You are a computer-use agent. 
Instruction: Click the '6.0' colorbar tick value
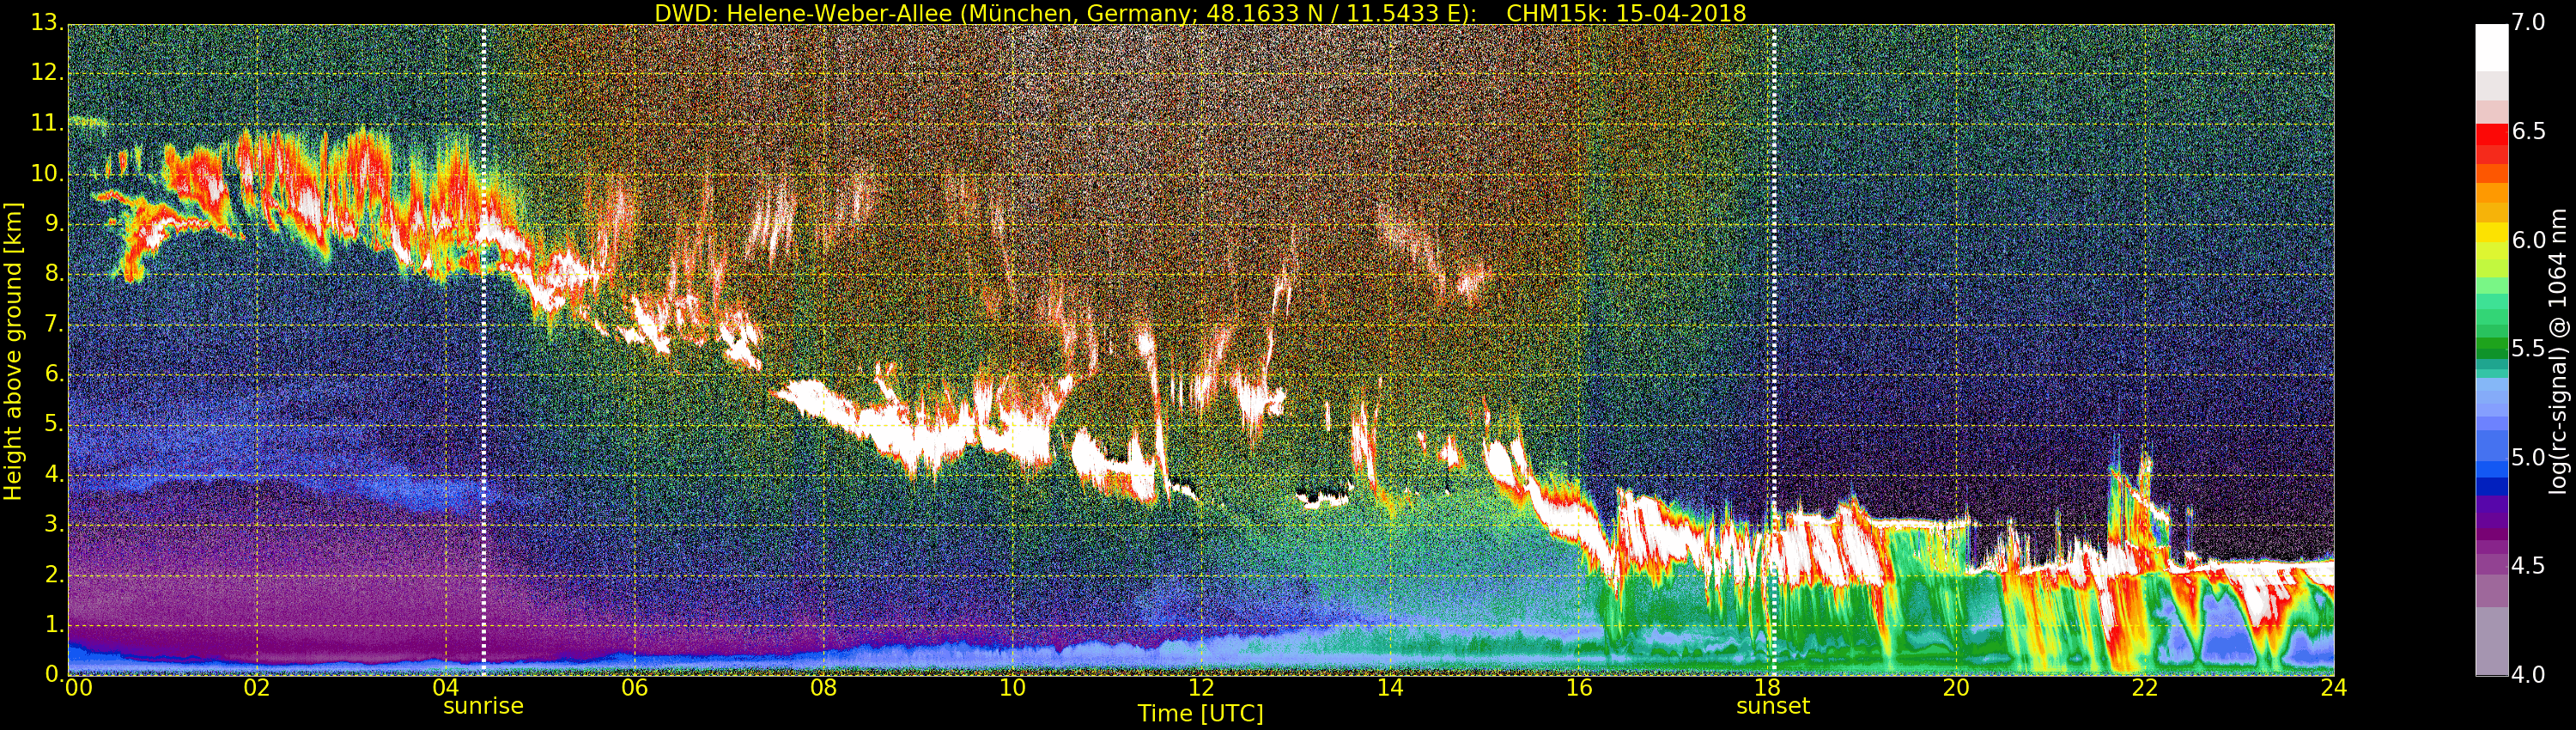coord(2529,240)
